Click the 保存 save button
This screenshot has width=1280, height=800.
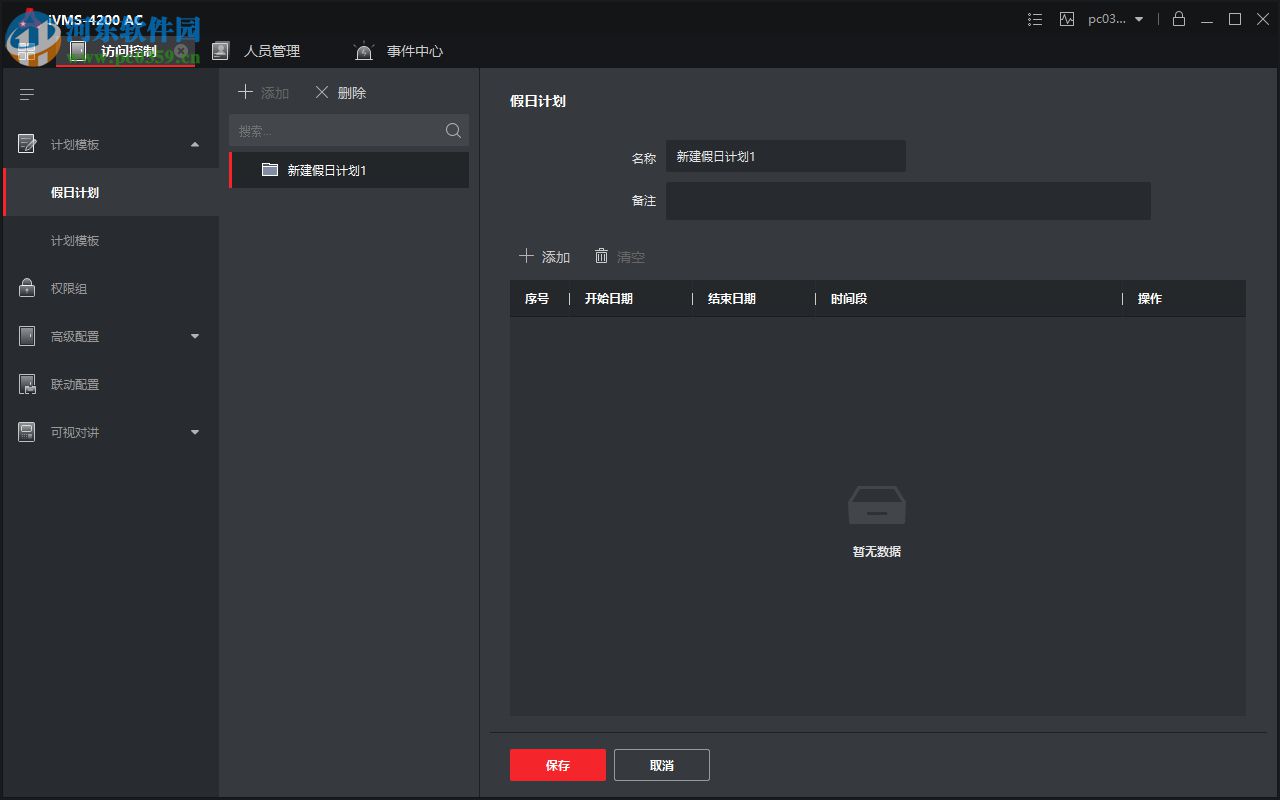558,765
